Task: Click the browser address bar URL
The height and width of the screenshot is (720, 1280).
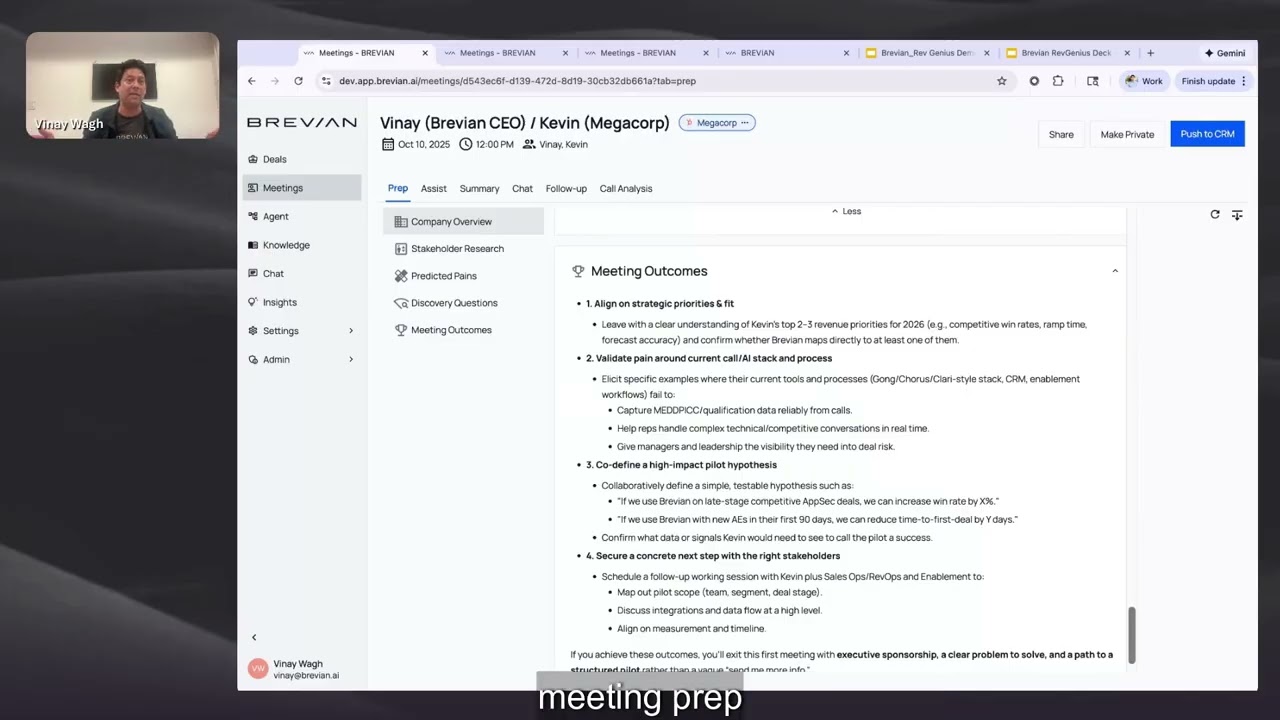Action: (517, 81)
